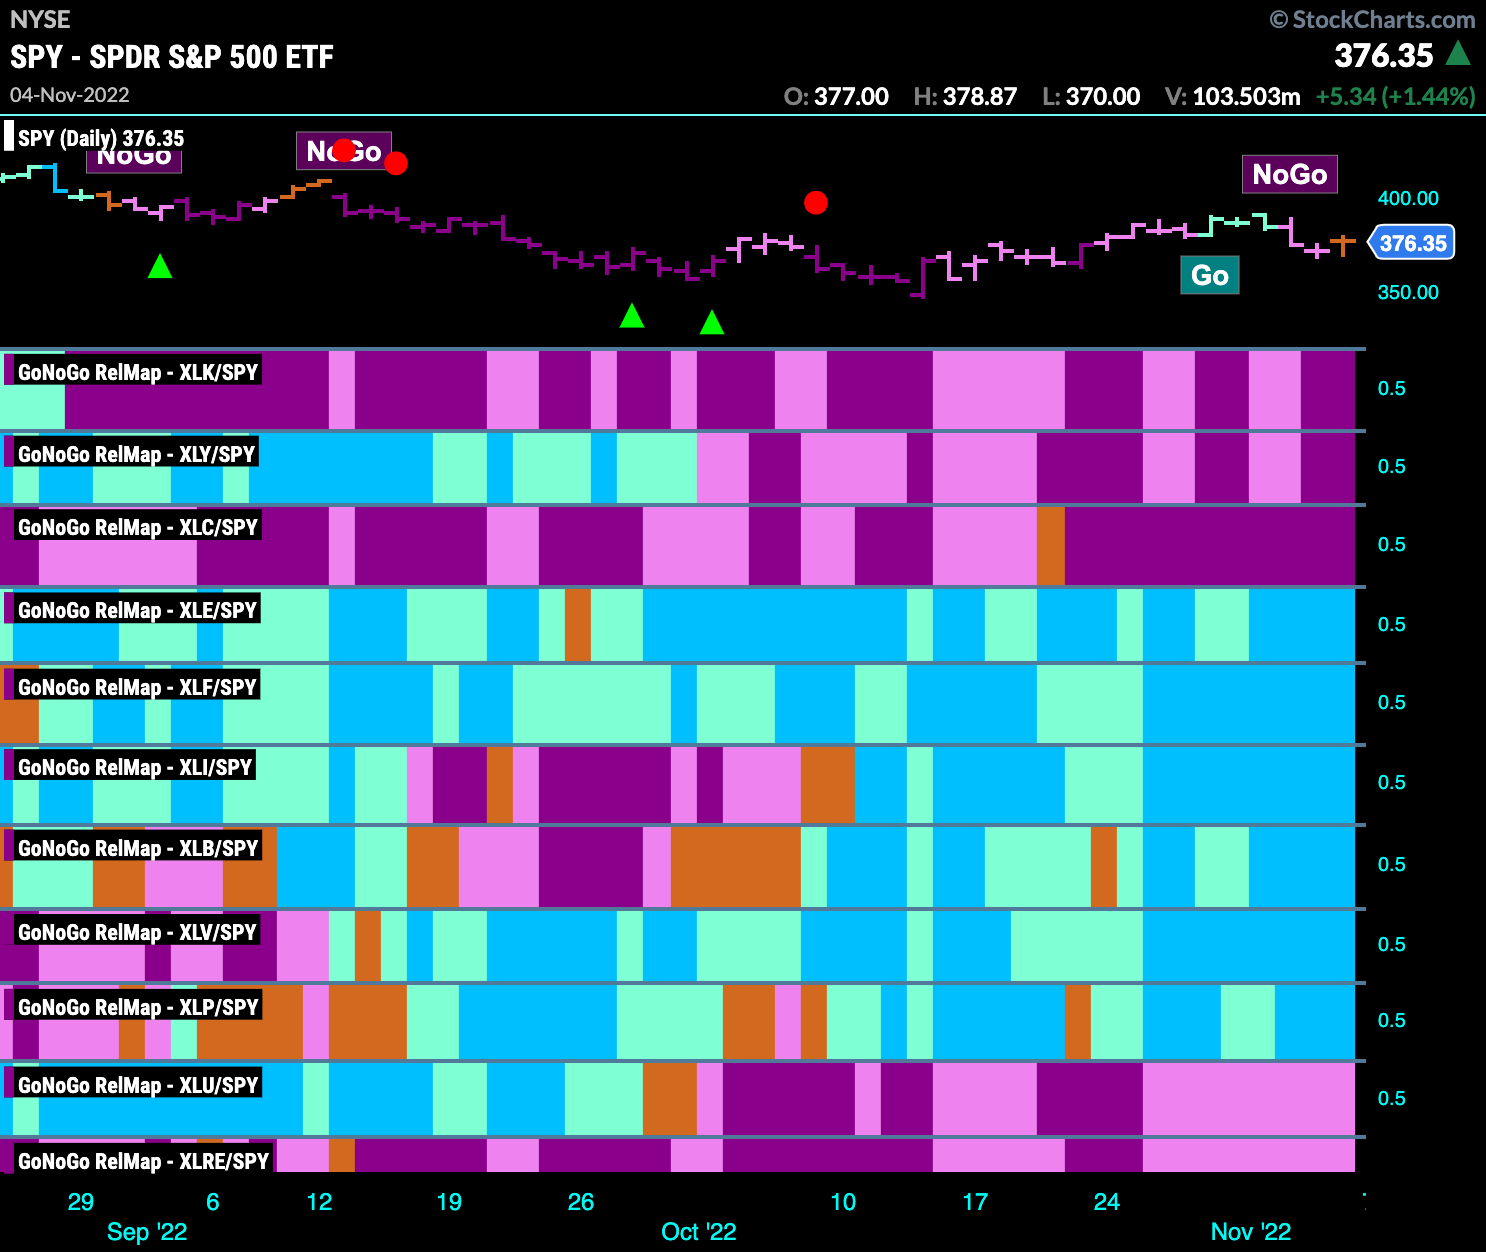The height and width of the screenshot is (1252, 1486).
Task: Click the 12 date tick on axis
Action: tap(319, 1202)
